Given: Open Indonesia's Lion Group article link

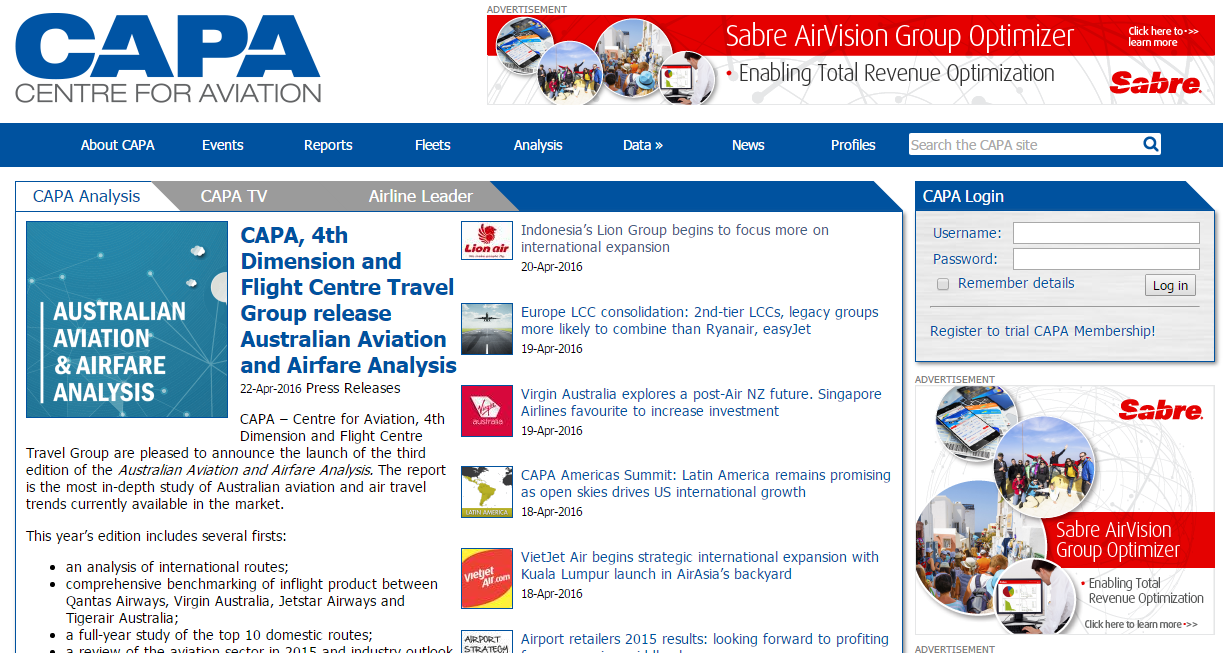Looking at the screenshot, I should coord(675,239).
